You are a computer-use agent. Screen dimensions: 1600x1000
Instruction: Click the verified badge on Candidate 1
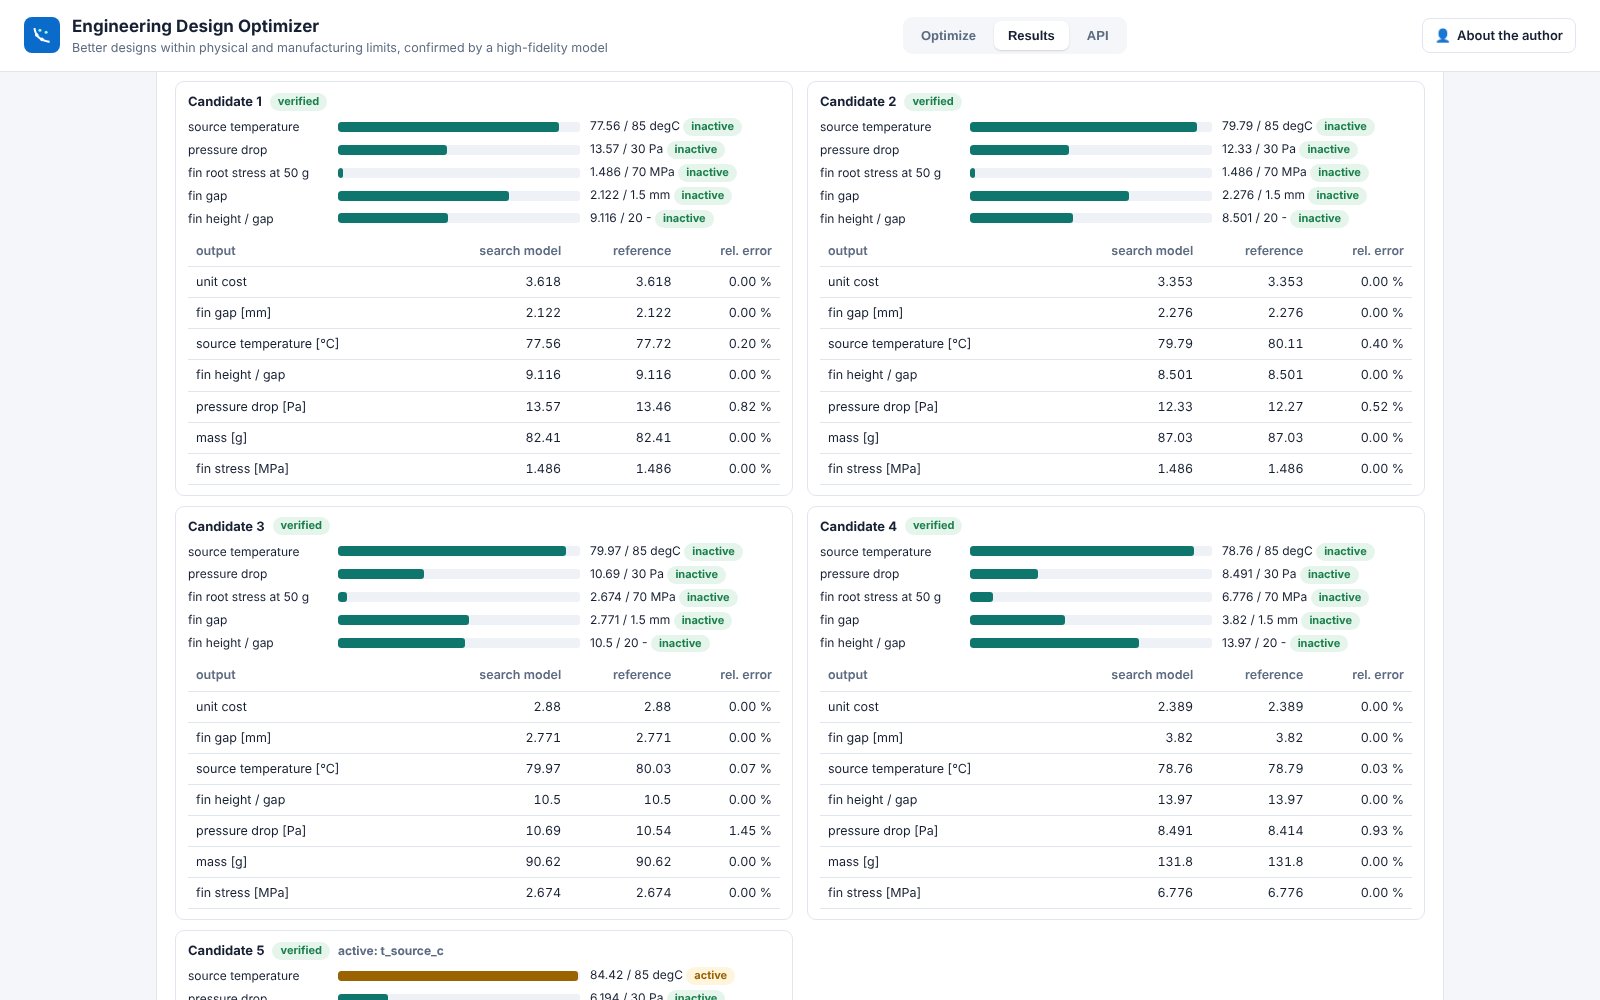tap(299, 101)
